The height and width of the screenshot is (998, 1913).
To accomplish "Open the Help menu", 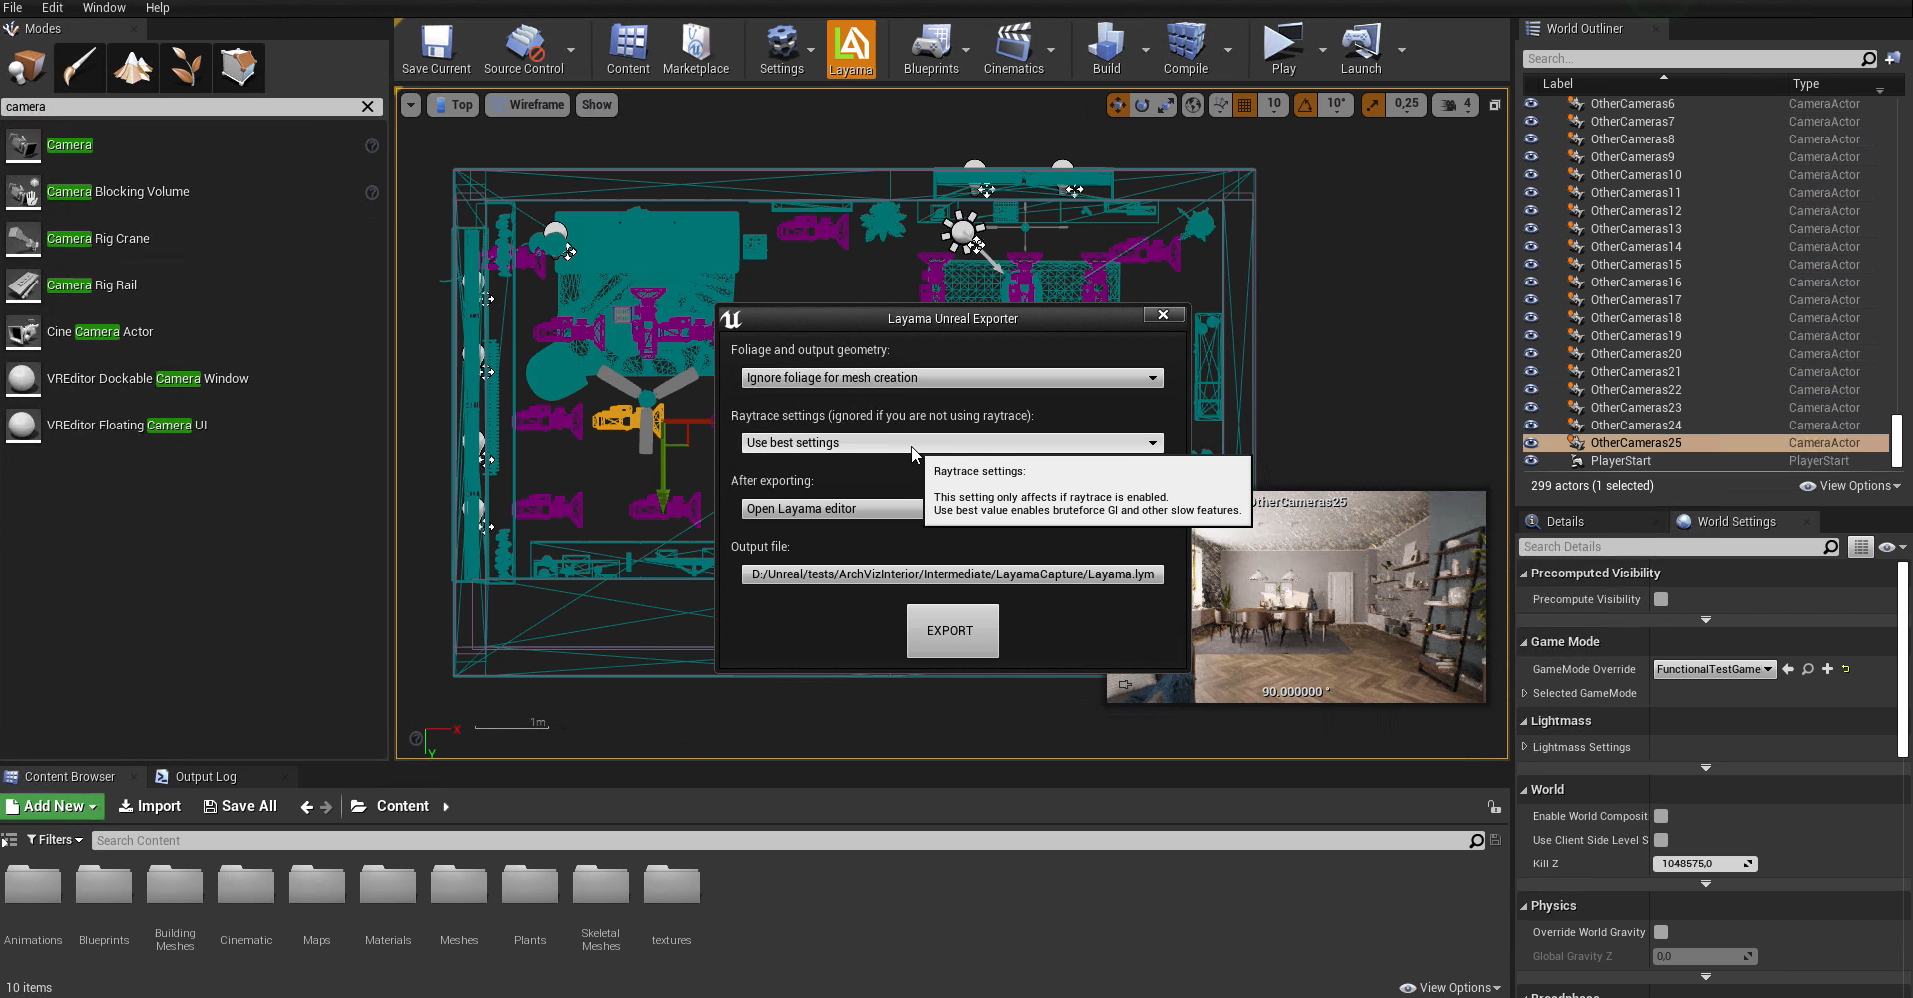I will (x=157, y=8).
